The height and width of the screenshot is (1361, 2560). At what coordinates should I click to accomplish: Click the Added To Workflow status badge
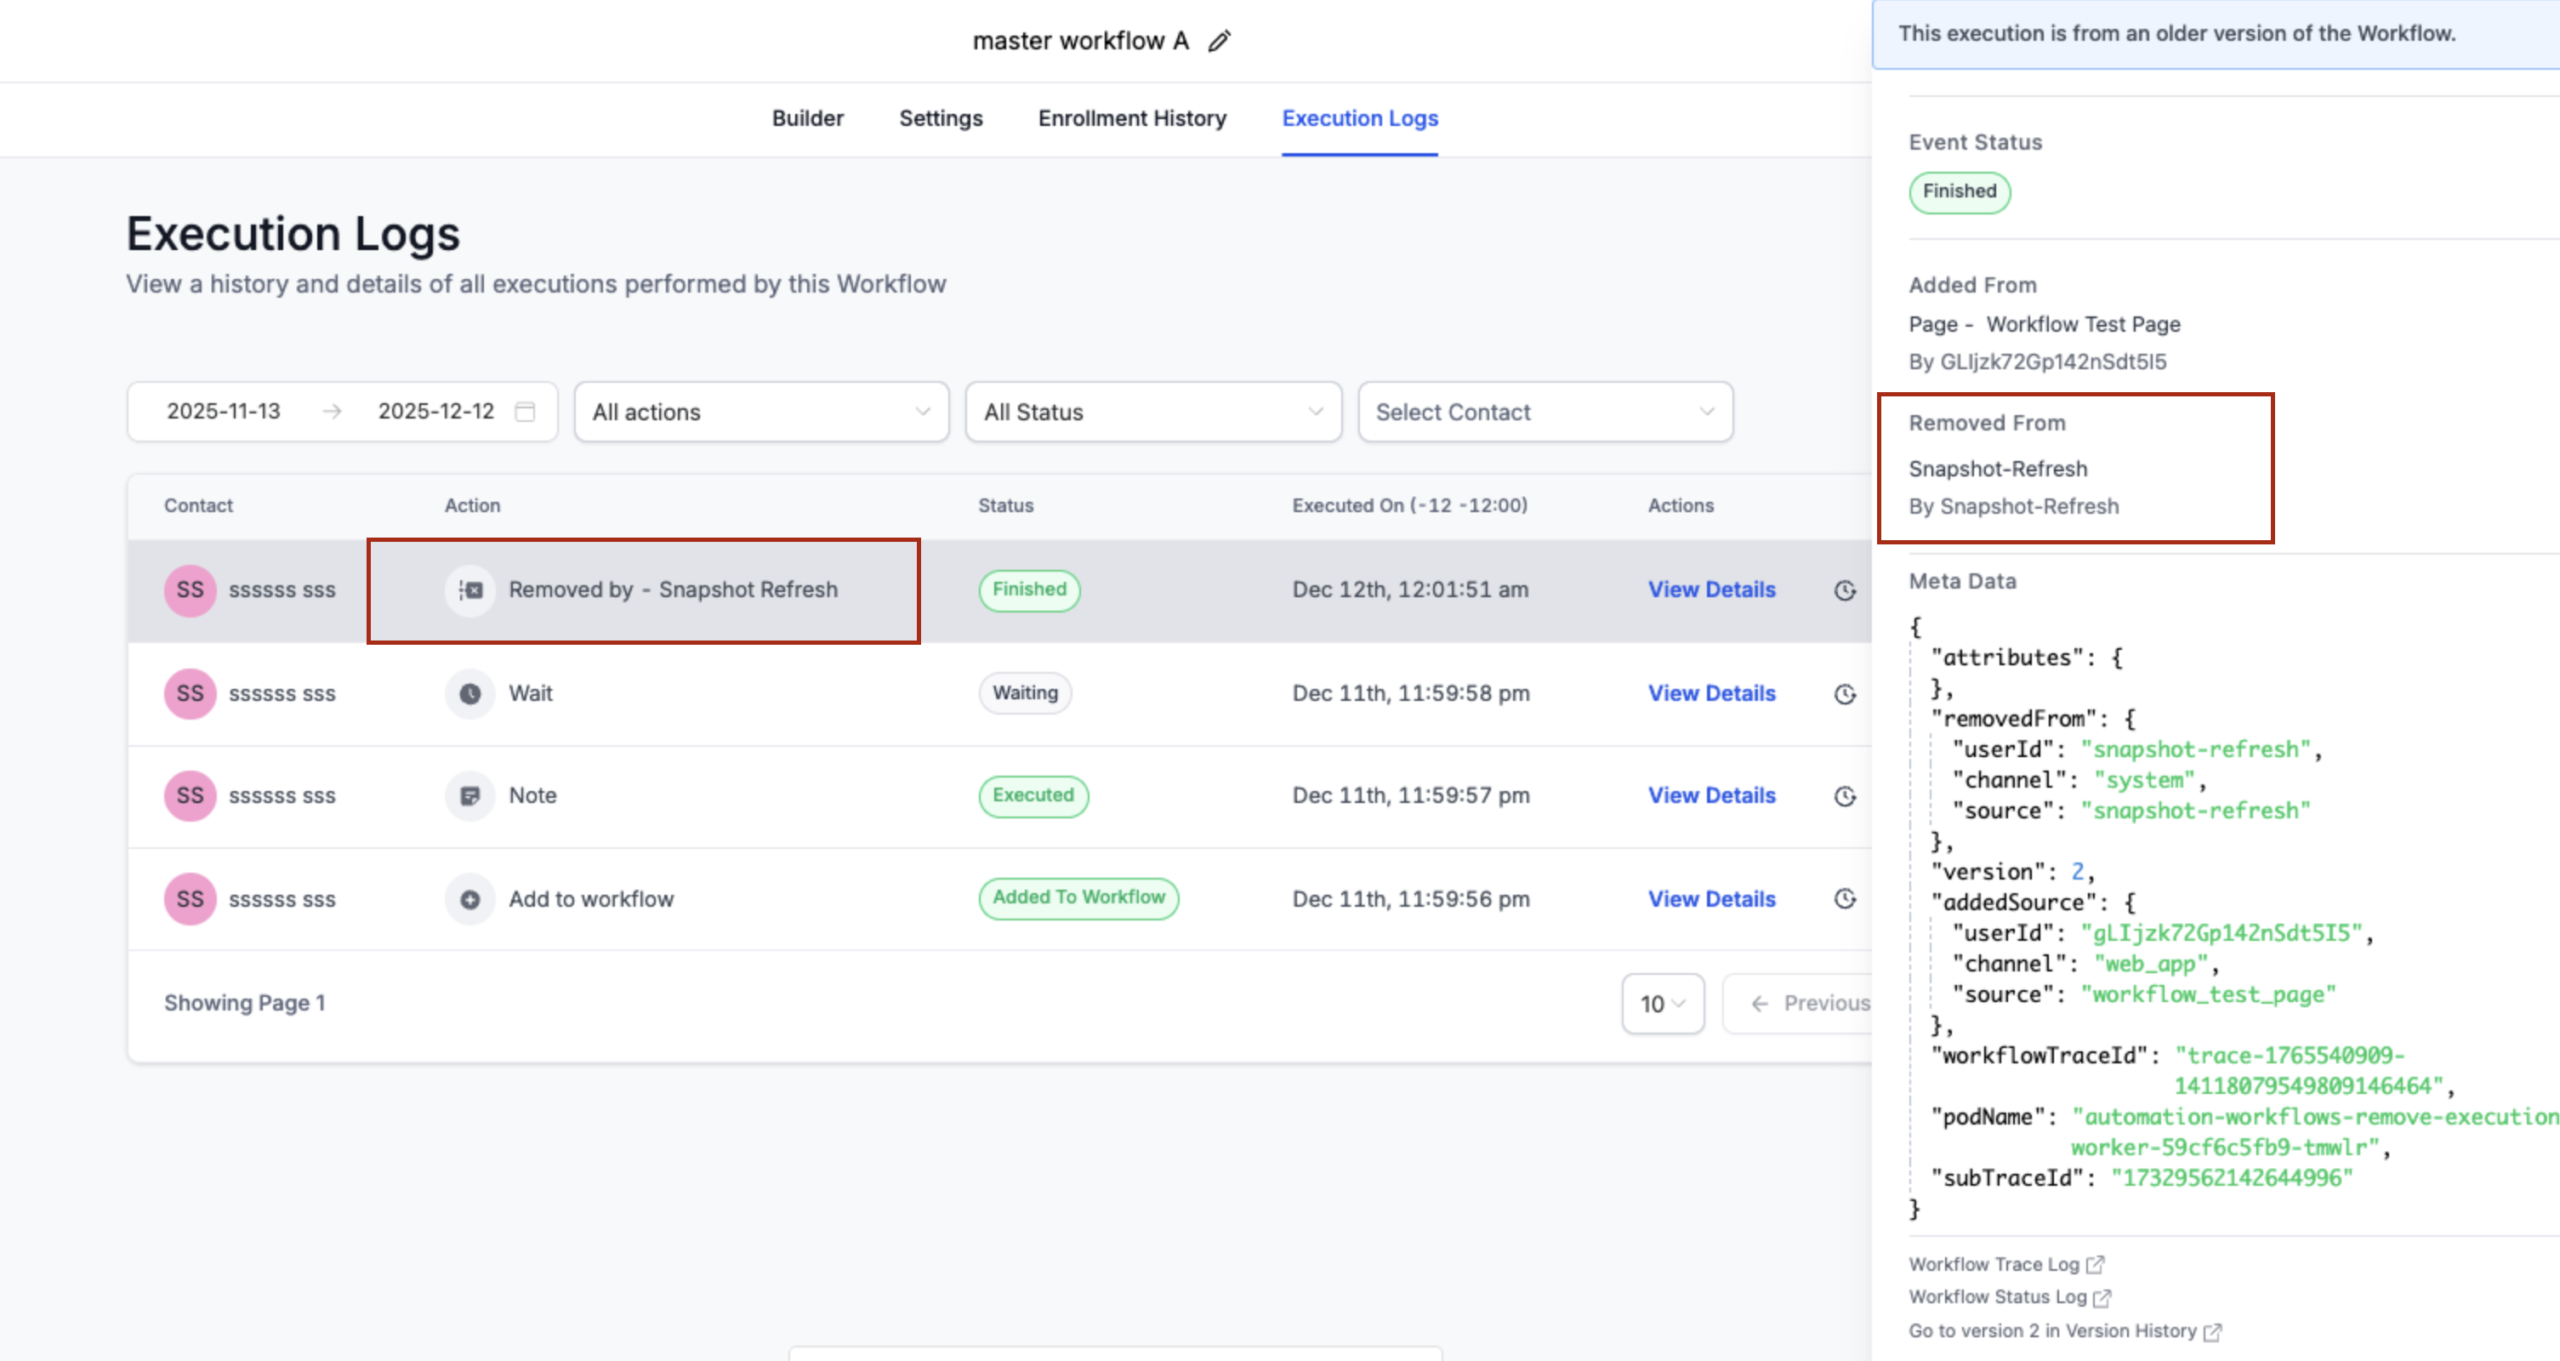click(x=1078, y=898)
